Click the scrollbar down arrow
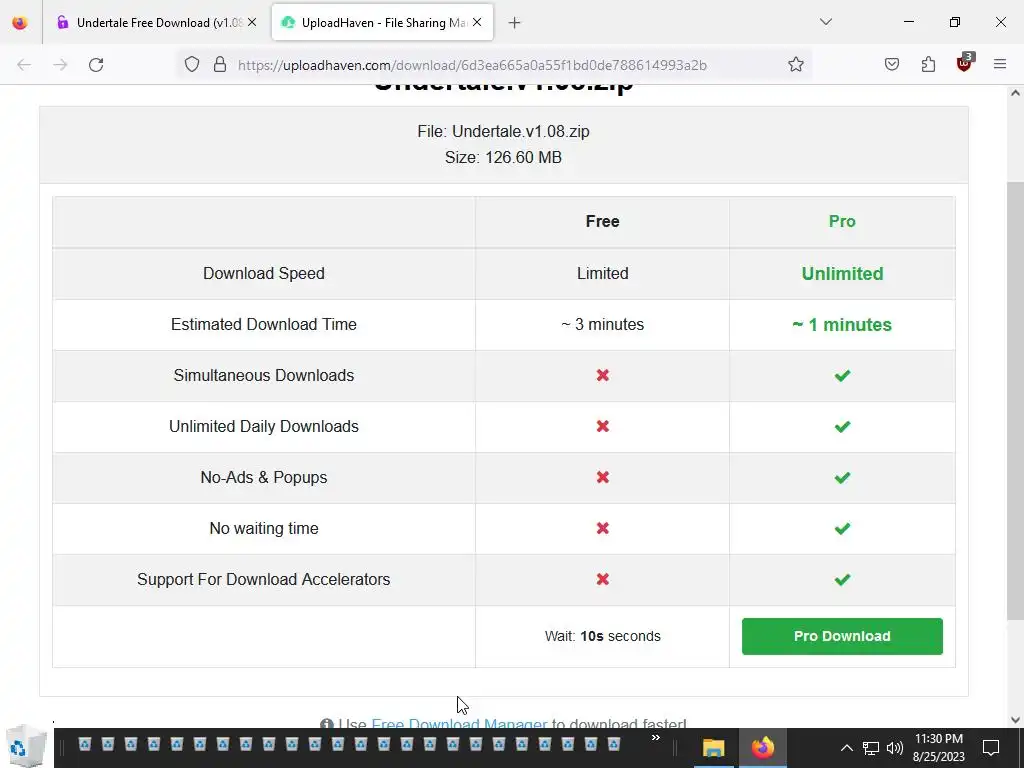Image resolution: width=1024 pixels, height=768 pixels. tap(1015, 720)
